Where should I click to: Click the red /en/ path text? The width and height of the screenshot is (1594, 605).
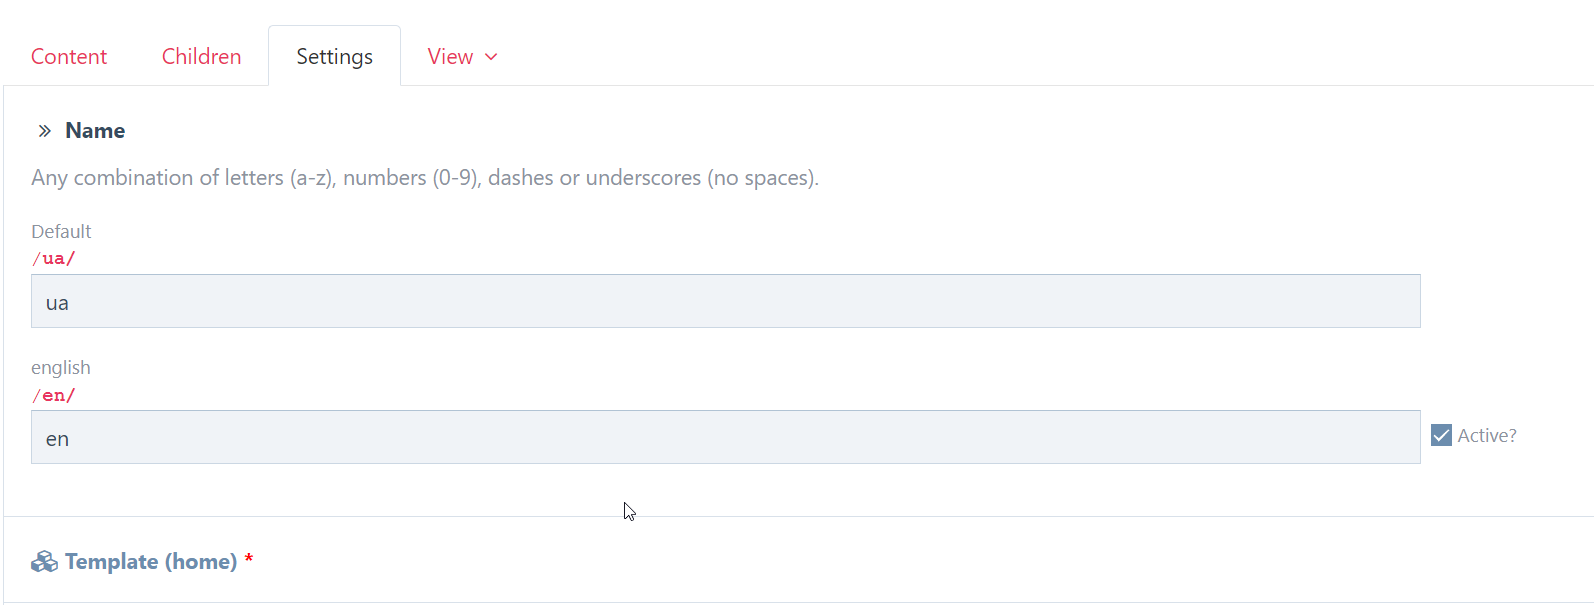pos(54,394)
